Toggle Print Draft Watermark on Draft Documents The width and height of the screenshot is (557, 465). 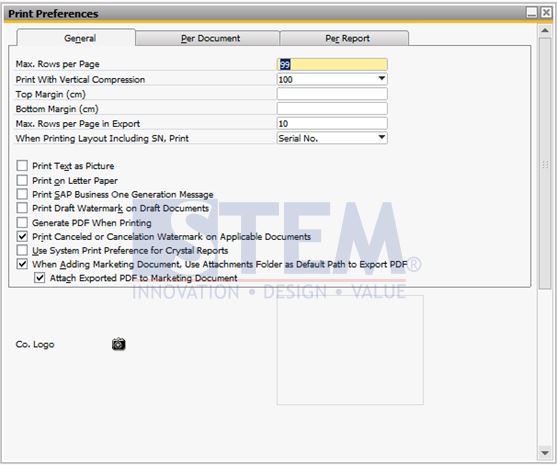click(22, 208)
